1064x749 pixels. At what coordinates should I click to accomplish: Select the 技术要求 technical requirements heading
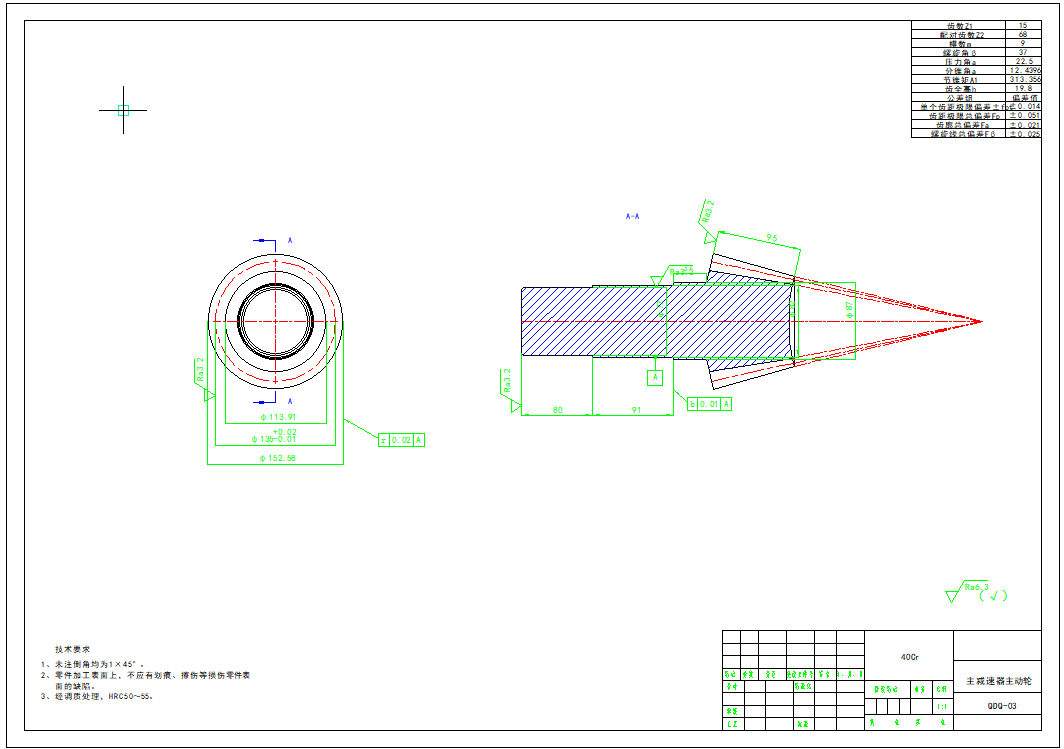pyautogui.click(x=73, y=649)
